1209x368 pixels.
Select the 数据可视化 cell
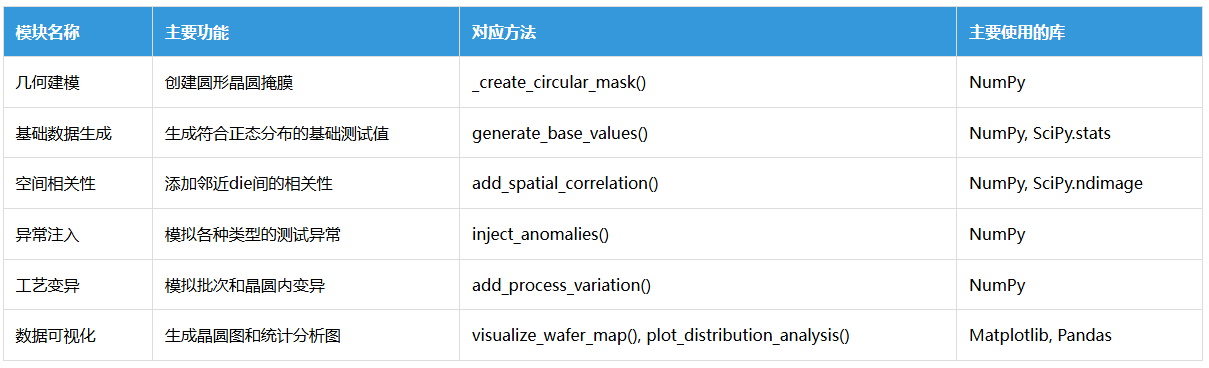[78, 335]
